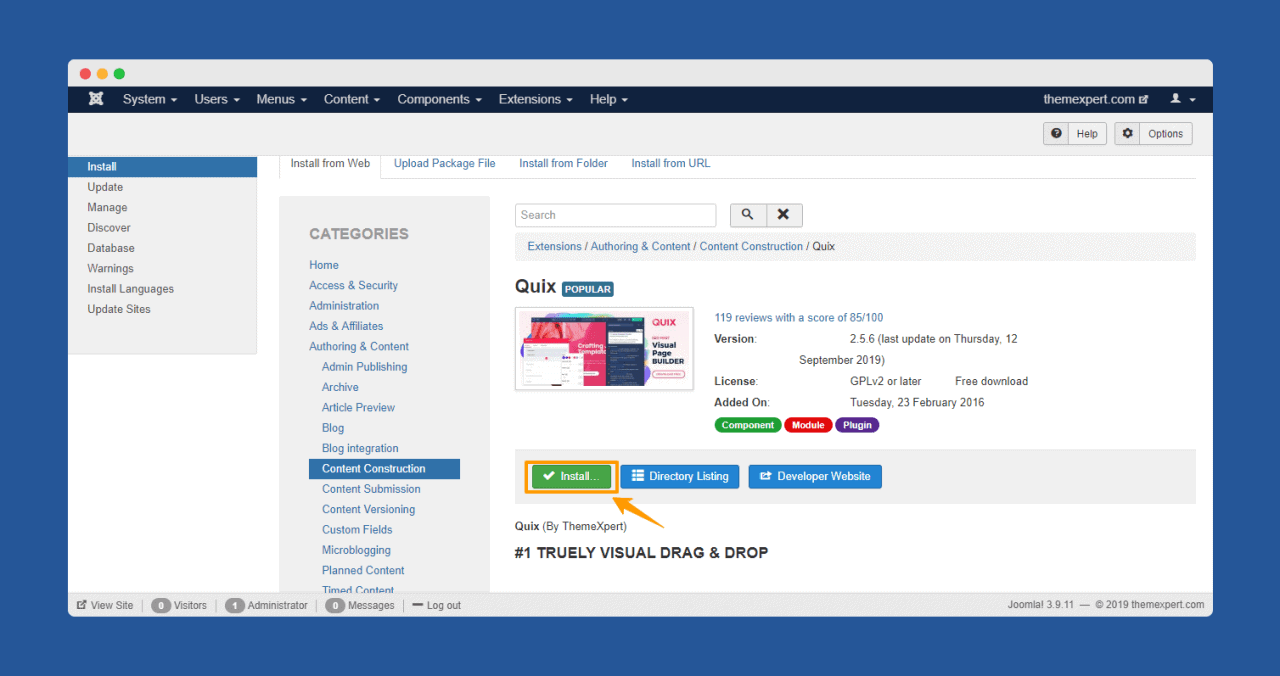Open the Microblogging subcategory
The height and width of the screenshot is (676, 1280).
tap(356, 550)
